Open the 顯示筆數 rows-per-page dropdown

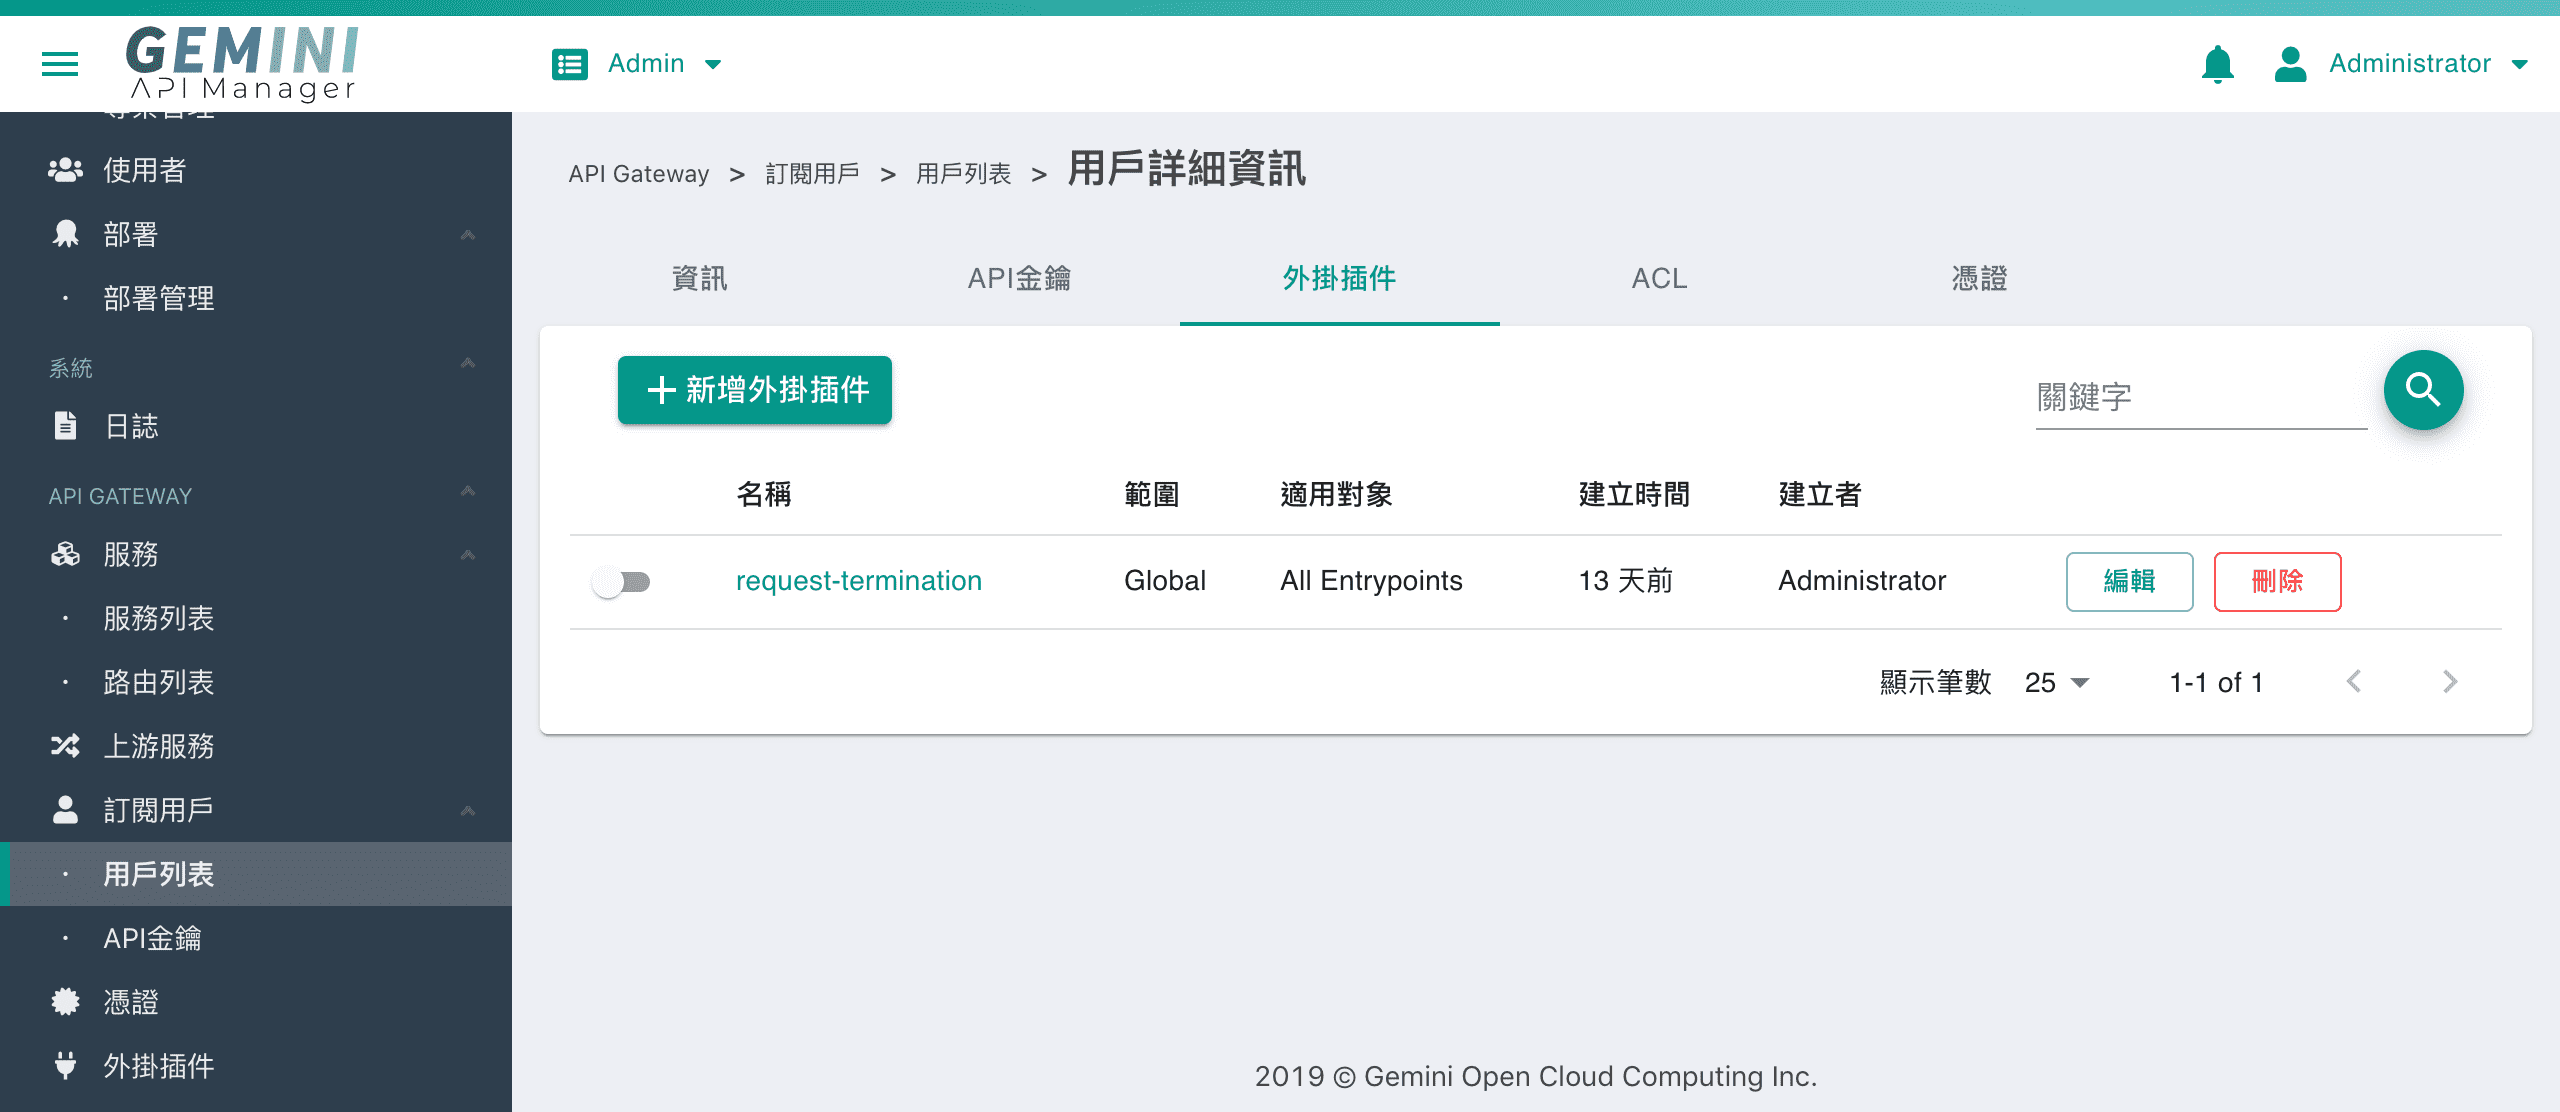pyautogui.click(x=2056, y=683)
